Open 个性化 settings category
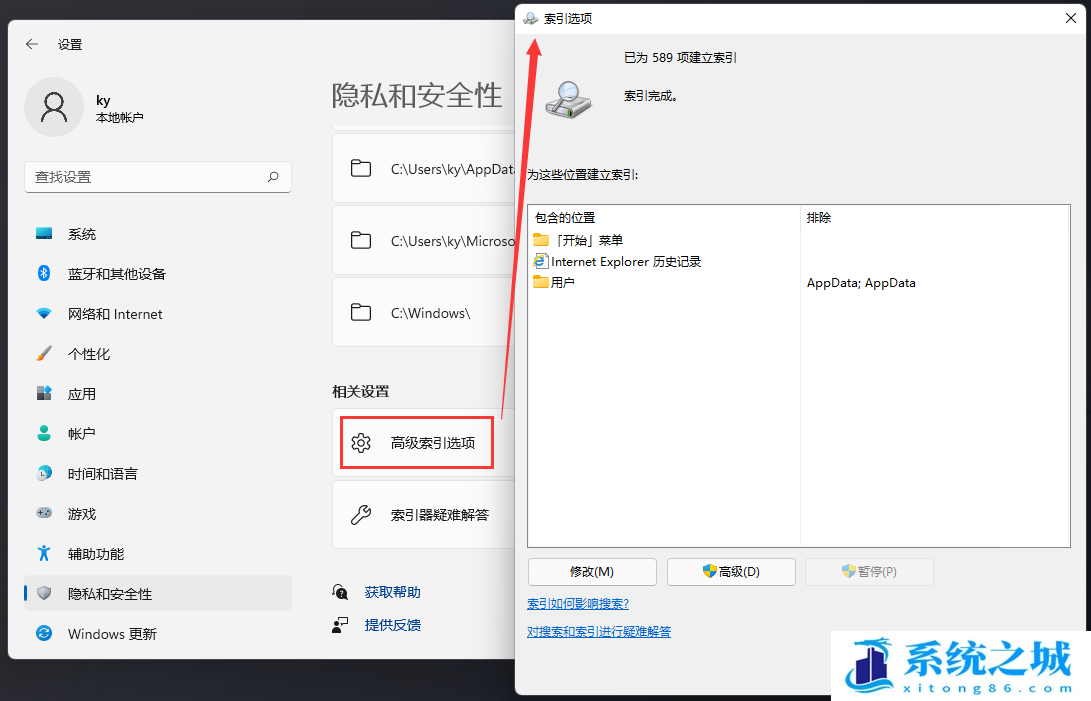The image size is (1091, 701). tap(158, 354)
